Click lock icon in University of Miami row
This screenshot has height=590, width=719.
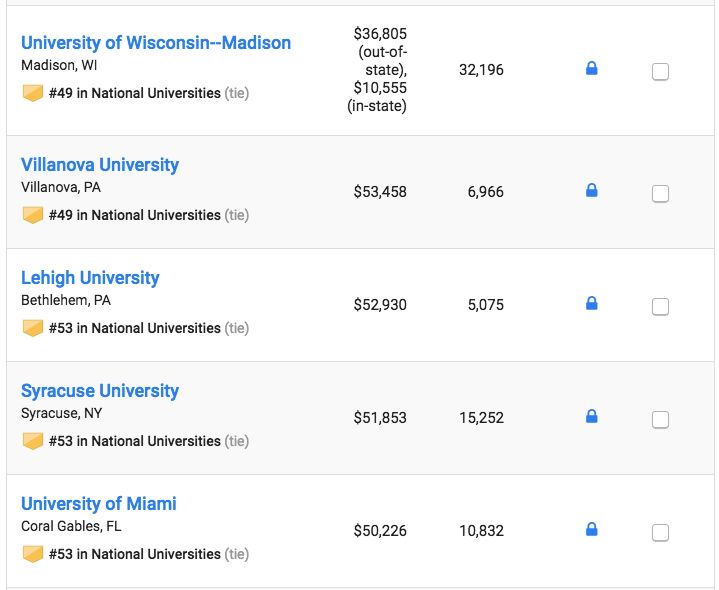point(591,529)
